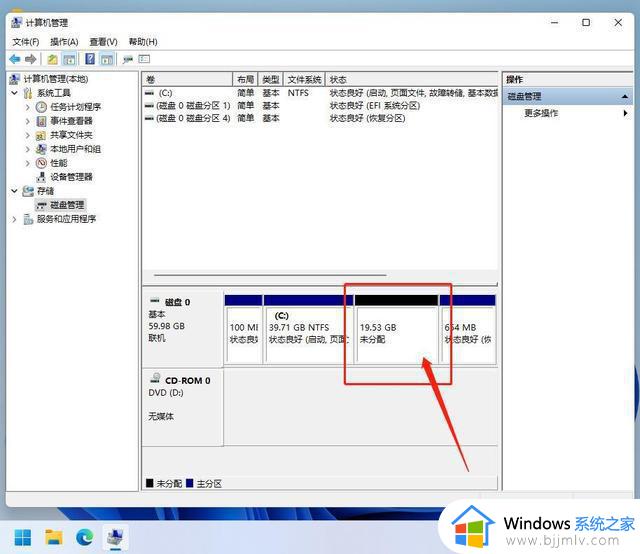Expand the 任务计划程序 node

[28, 107]
